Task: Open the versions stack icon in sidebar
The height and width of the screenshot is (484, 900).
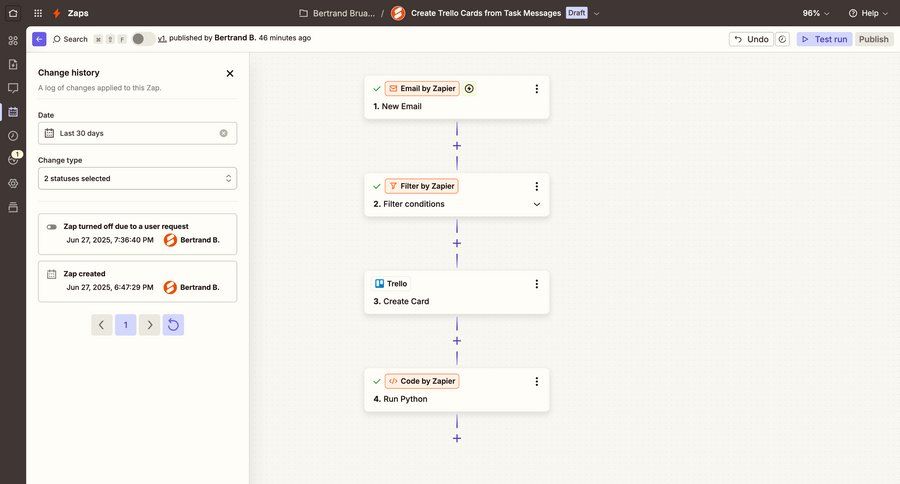Action: pyautogui.click(x=13, y=207)
